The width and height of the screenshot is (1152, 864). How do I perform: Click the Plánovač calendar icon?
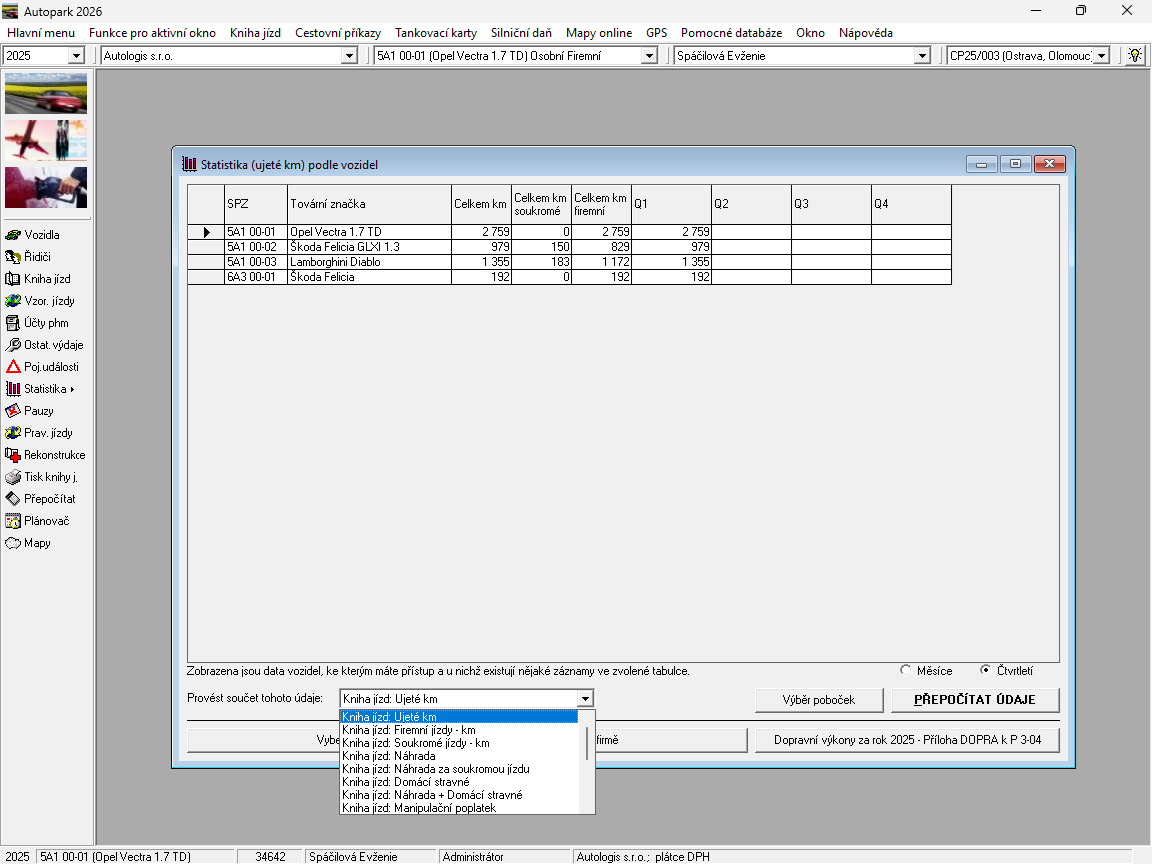pos(14,521)
